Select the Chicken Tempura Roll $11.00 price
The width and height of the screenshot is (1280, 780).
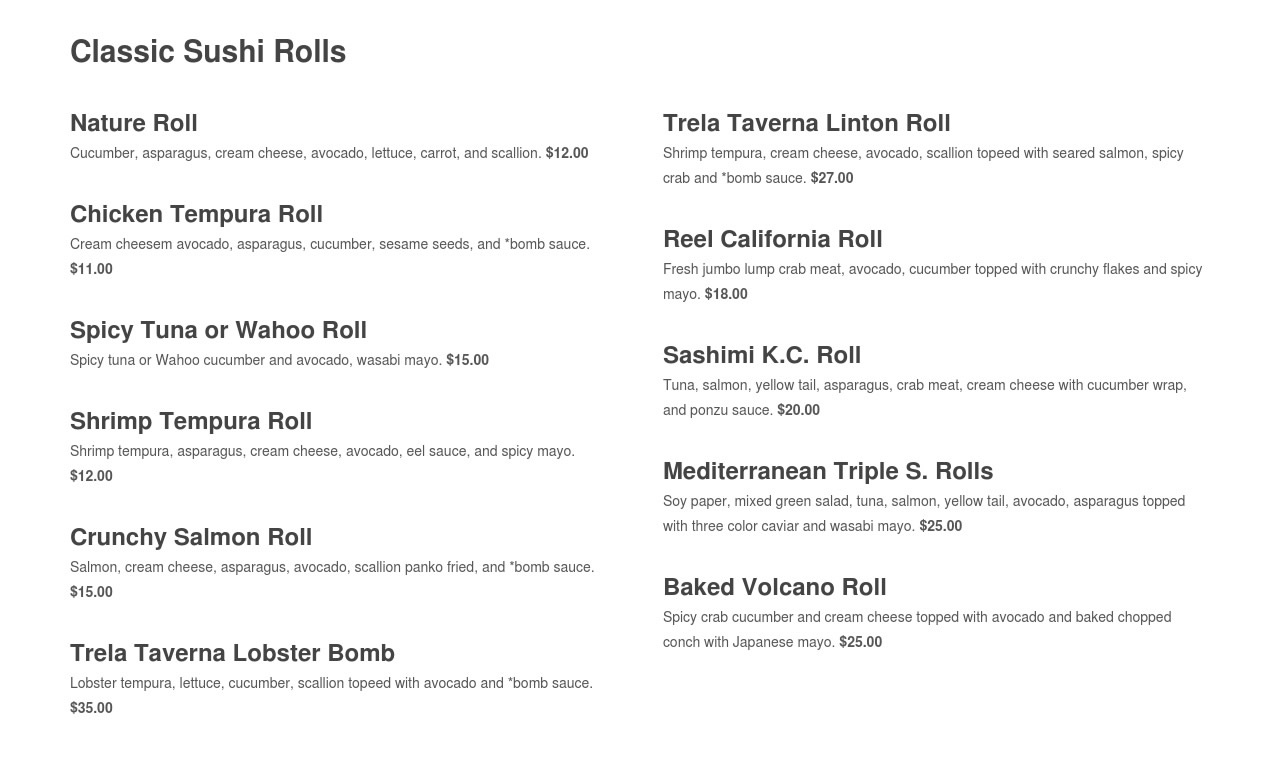pyautogui.click(x=91, y=269)
